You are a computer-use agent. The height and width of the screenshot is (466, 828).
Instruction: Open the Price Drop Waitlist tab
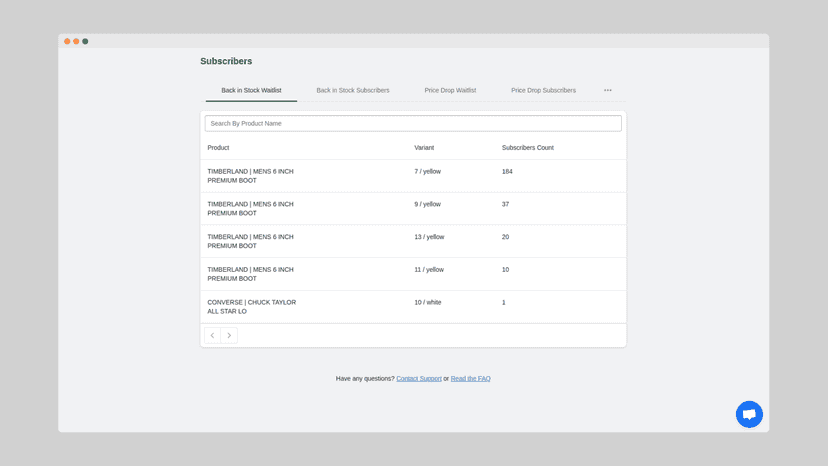tap(450, 90)
